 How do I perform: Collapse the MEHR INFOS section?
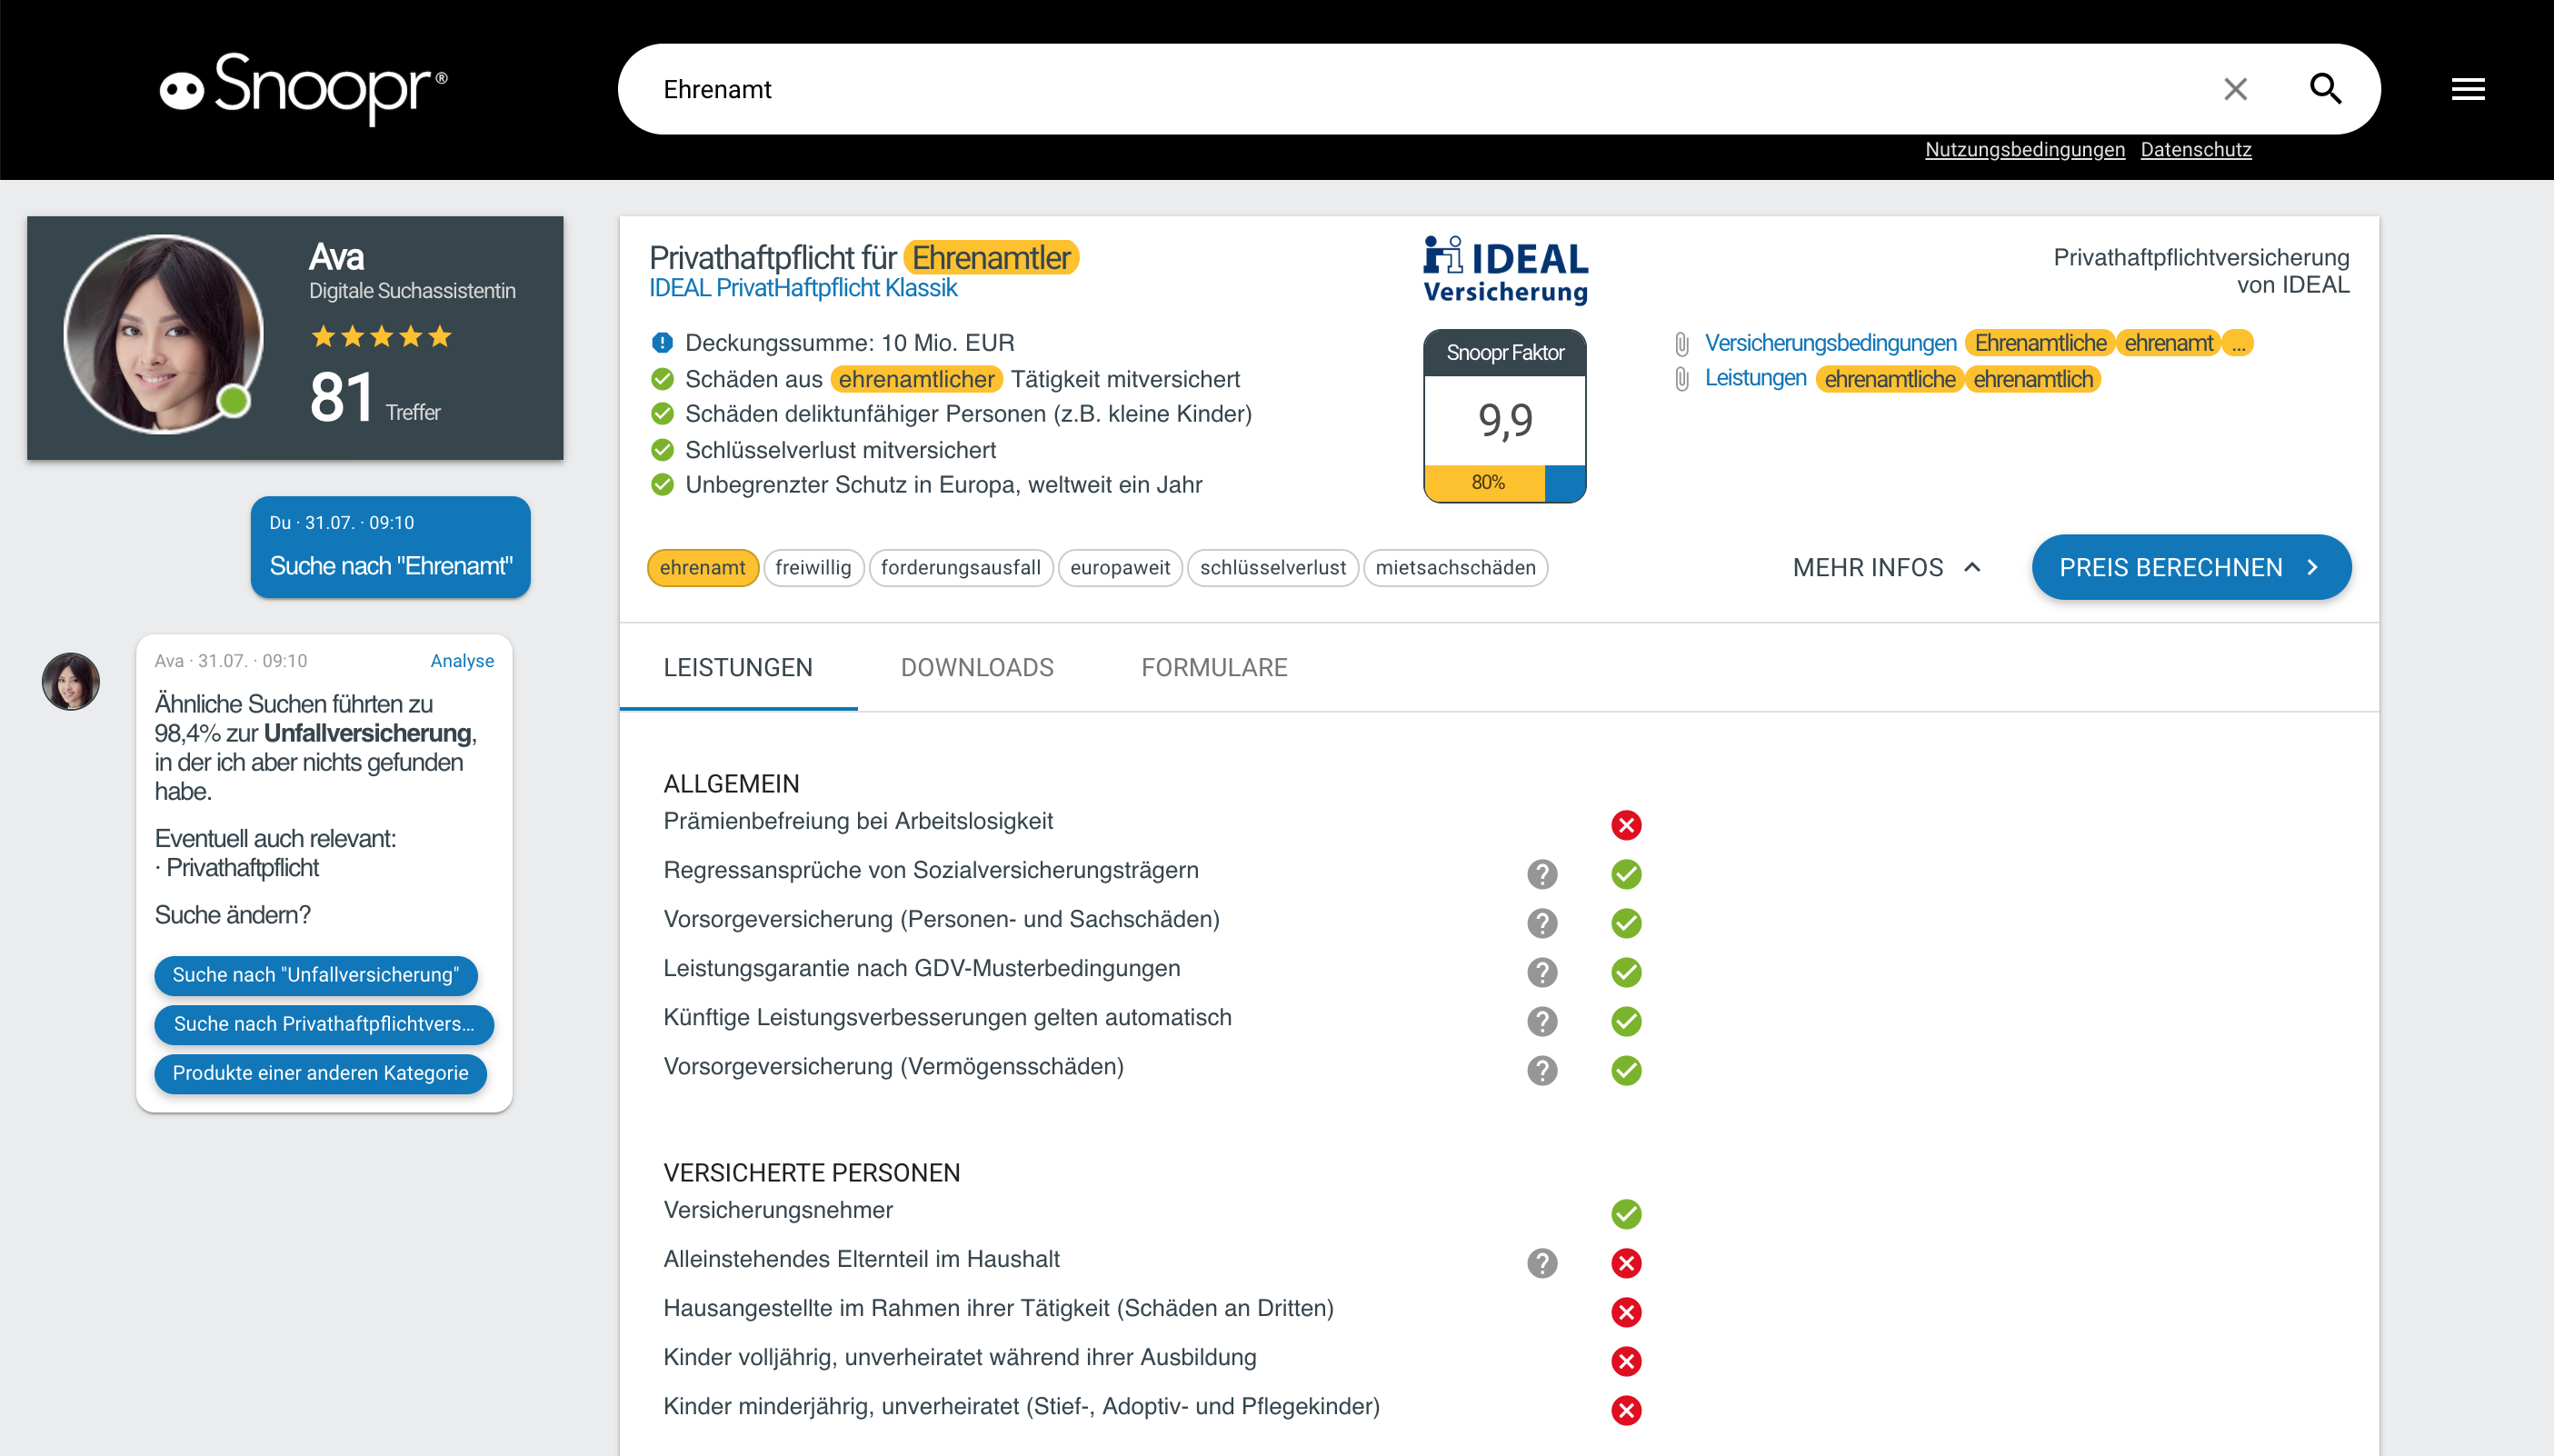(x=1886, y=567)
